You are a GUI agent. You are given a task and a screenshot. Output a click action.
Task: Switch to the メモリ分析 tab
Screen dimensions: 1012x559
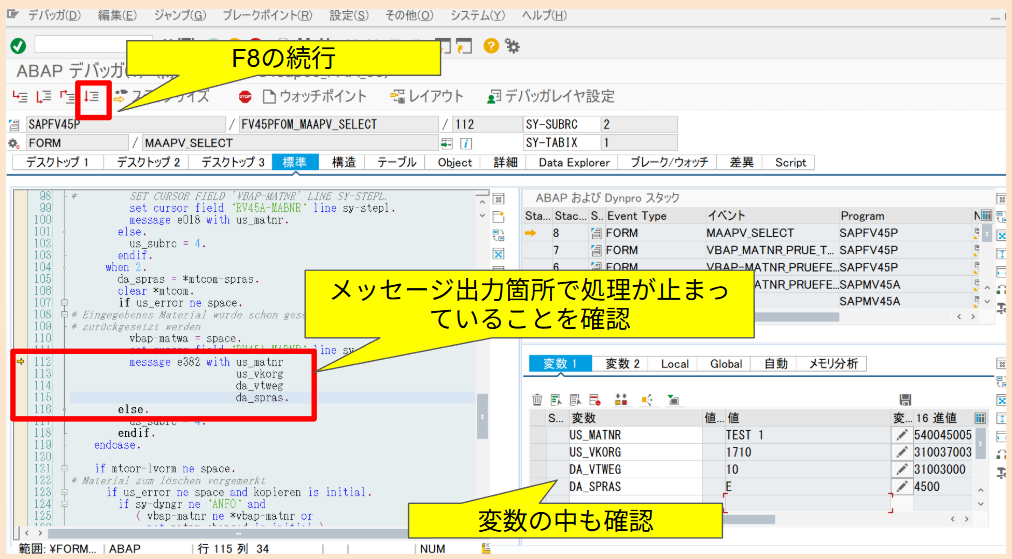[x=833, y=363]
